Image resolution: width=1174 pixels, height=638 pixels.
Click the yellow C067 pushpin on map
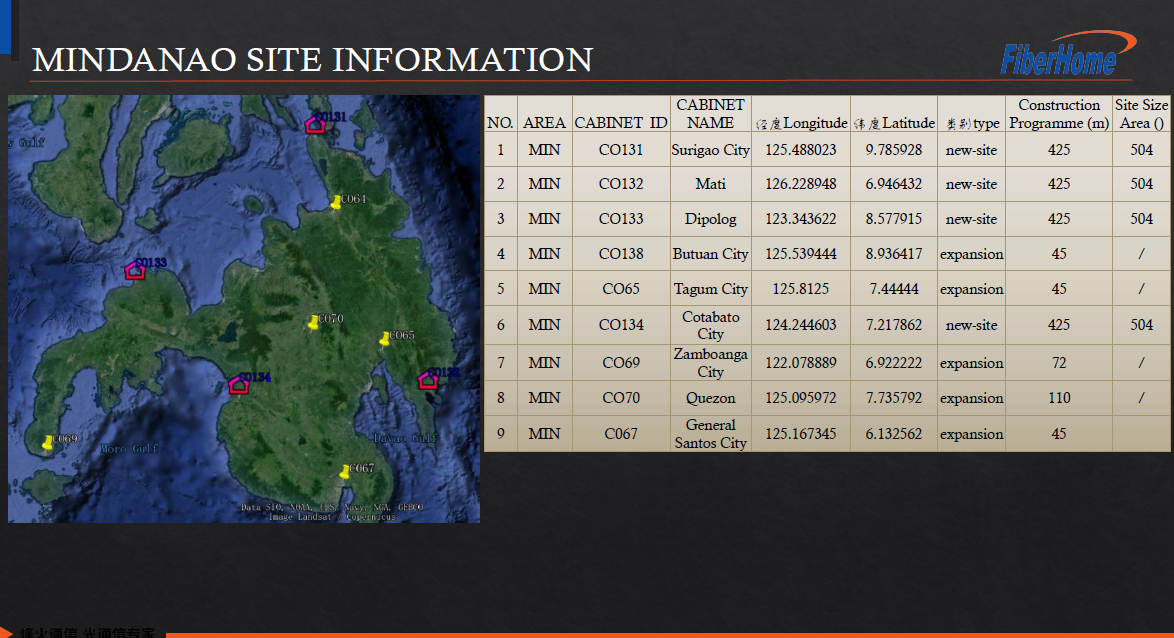[x=344, y=471]
